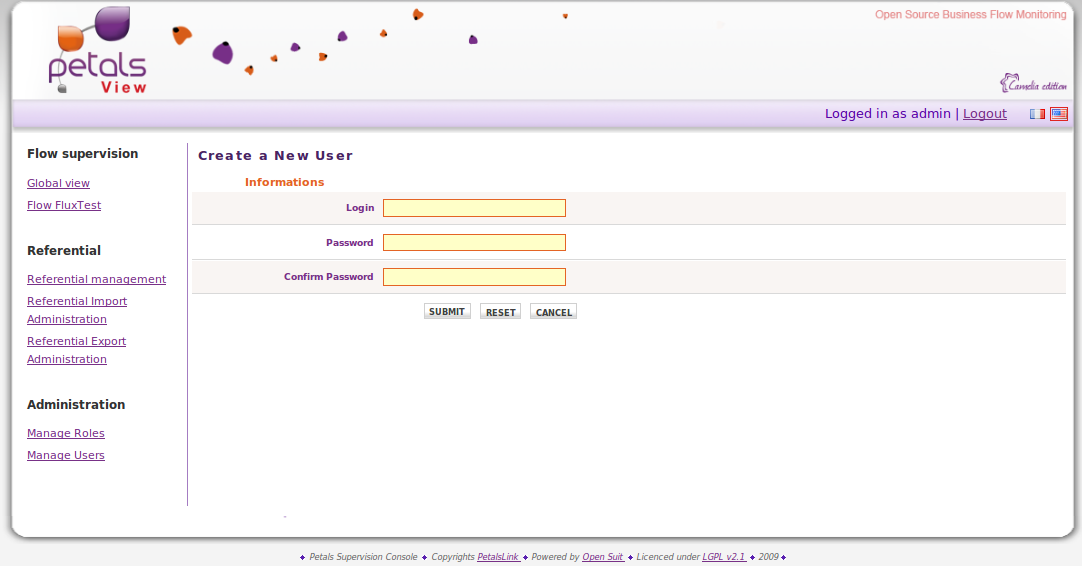Open the Global view link
Viewport: 1082px width, 566px height.
click(x=58, y=184)
